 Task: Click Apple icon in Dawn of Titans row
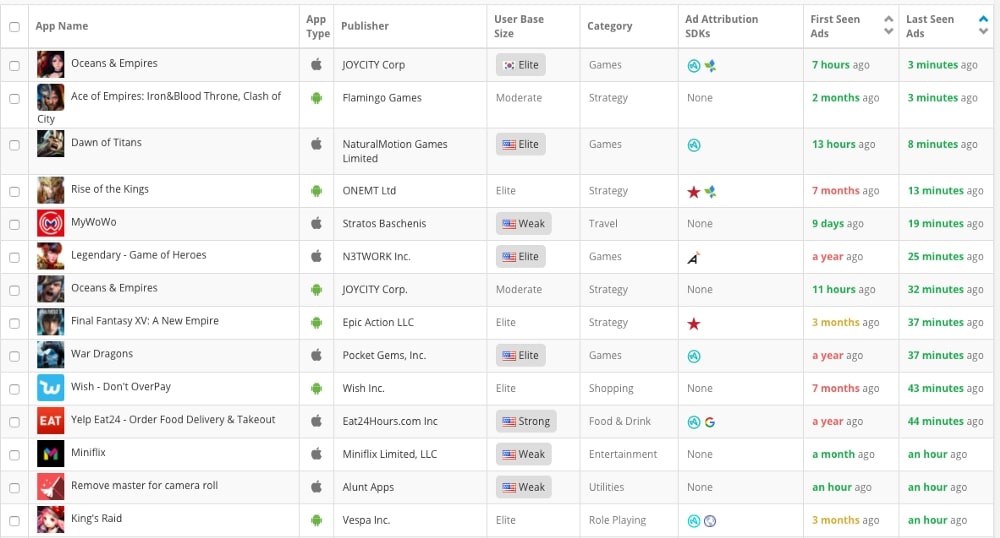click(316, 144)
